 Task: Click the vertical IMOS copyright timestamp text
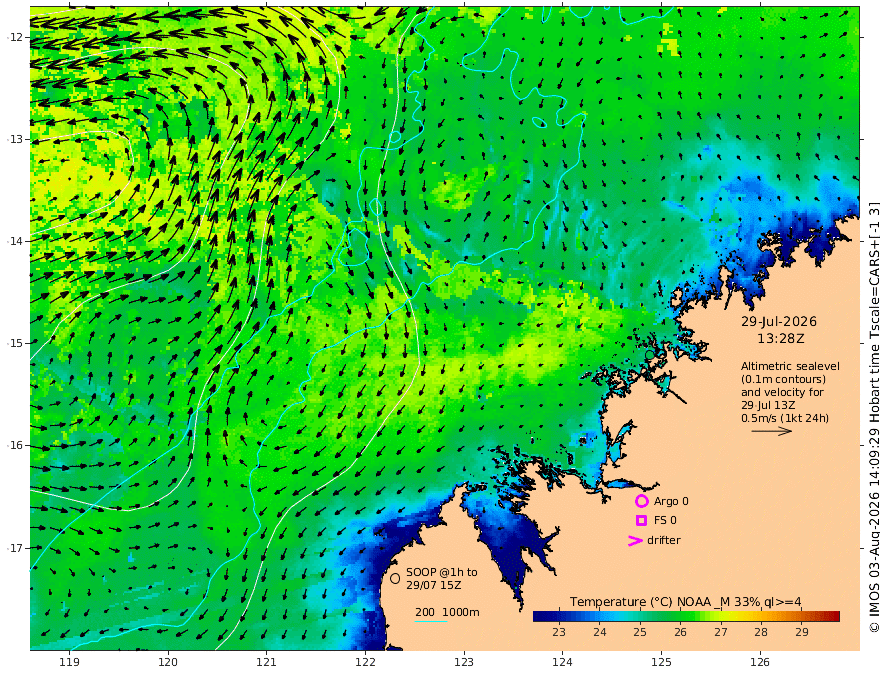pyautogui.click(x=873, y=417)
